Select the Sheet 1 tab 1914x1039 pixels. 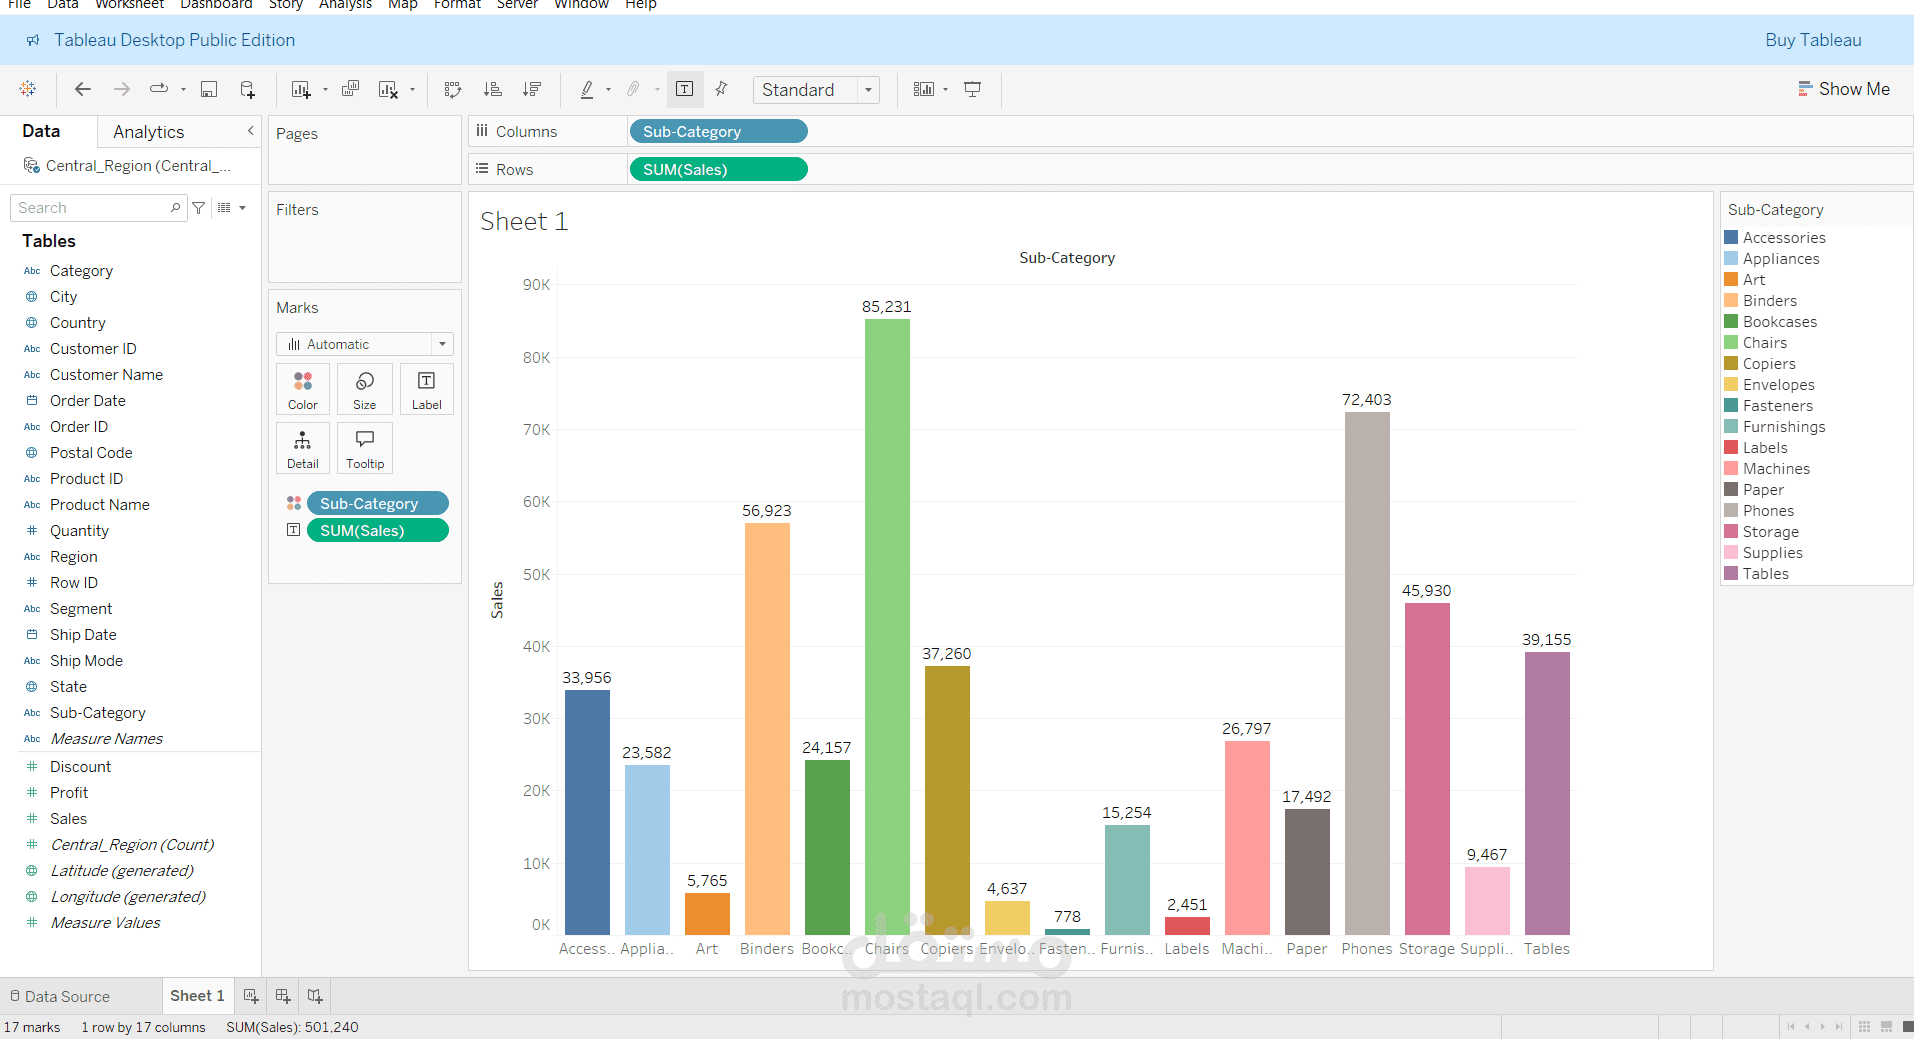click(197, 996)
